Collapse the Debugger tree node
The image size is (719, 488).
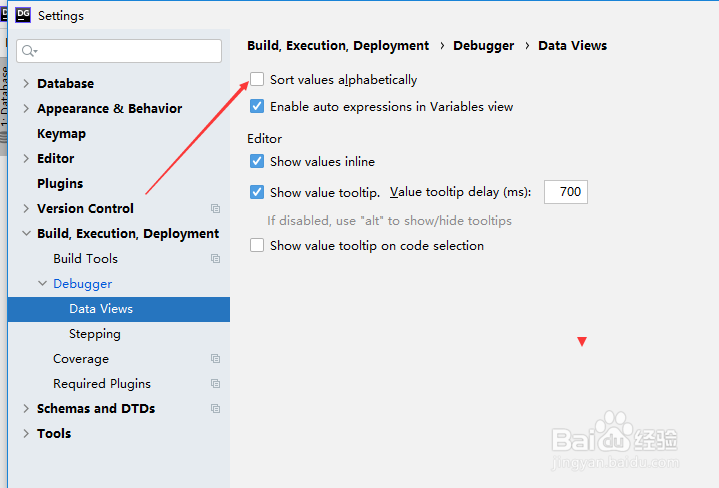(x=42, y=283)
